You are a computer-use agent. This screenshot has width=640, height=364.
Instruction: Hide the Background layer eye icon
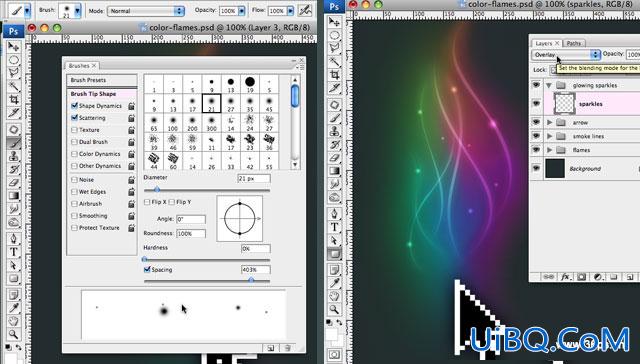pos(536,169)
